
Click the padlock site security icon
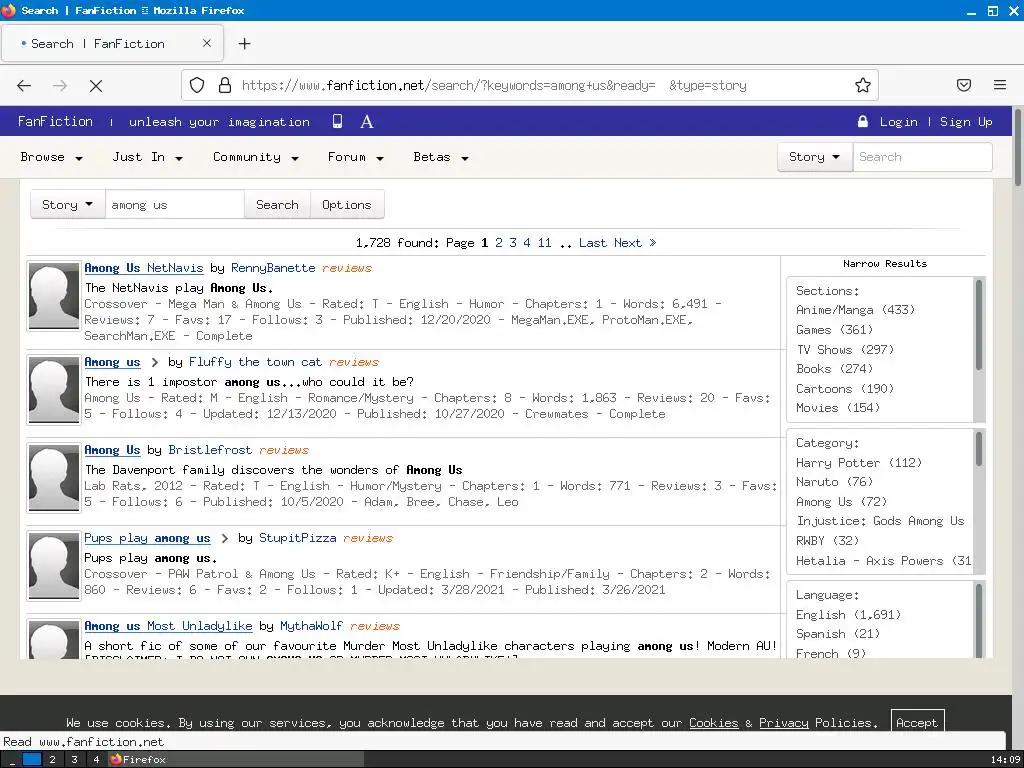pos(225,86)
